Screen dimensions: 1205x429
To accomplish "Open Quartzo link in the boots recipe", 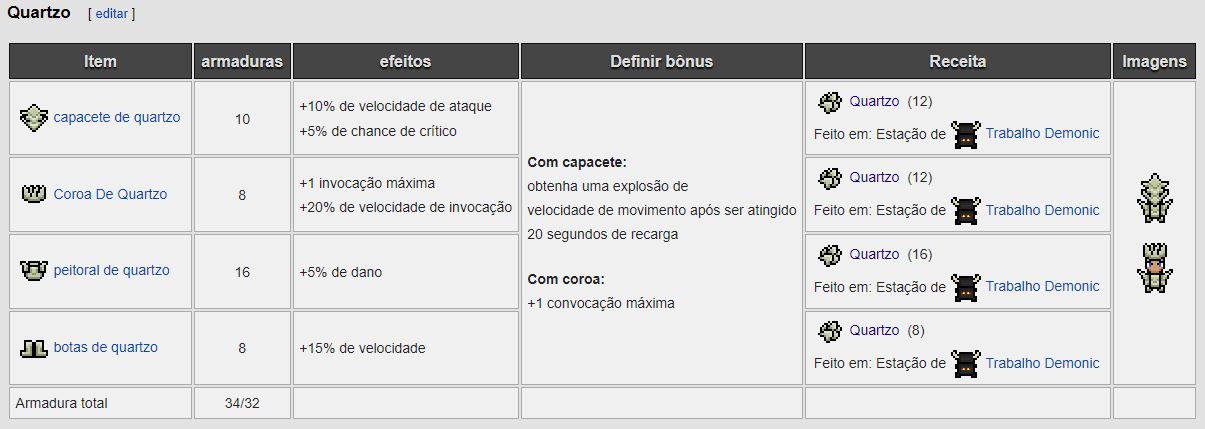I will [x=874, y=330].
